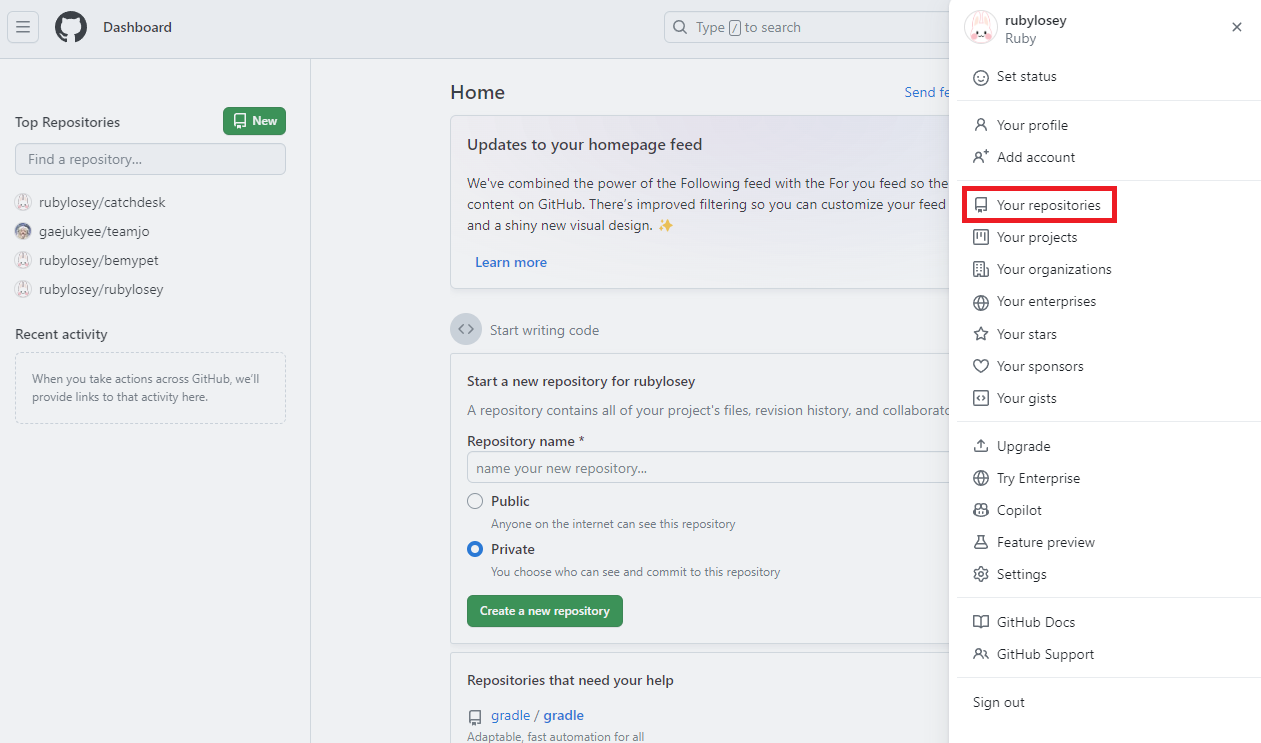Click the magnifier icon in search bar
The height and width of the screenshot is (743, 1261).
click(x=680, y=27)
